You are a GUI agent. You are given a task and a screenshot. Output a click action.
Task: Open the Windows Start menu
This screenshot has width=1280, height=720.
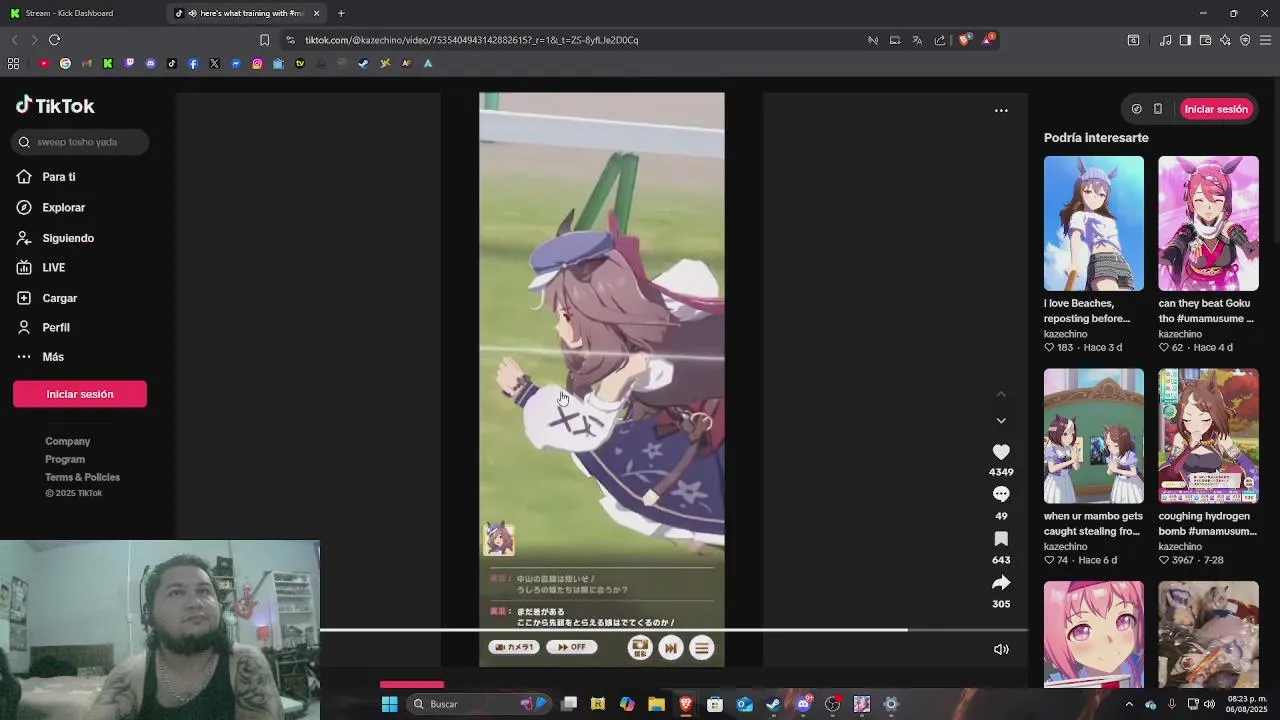[390, 704]
